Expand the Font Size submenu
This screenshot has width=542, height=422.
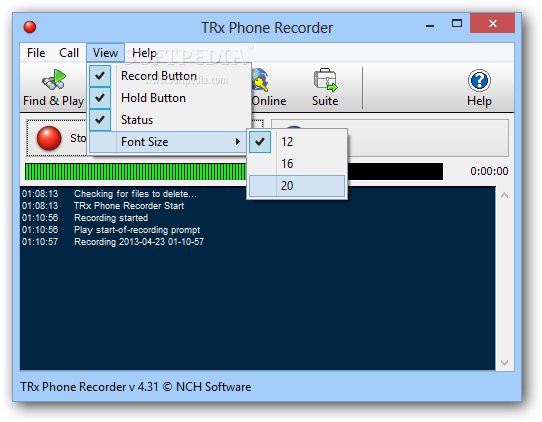(x=168, y=142)
